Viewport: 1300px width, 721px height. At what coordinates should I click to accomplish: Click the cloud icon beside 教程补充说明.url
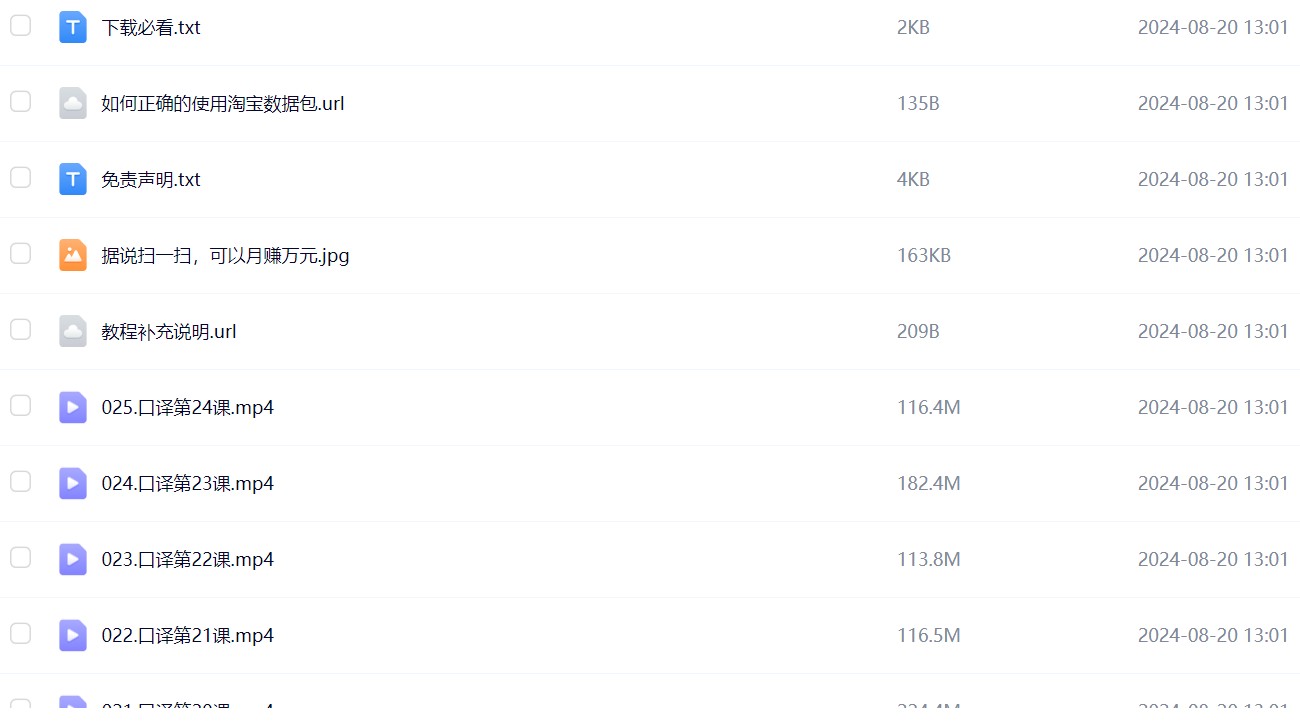pyautogui.click(x=73, y=331)
